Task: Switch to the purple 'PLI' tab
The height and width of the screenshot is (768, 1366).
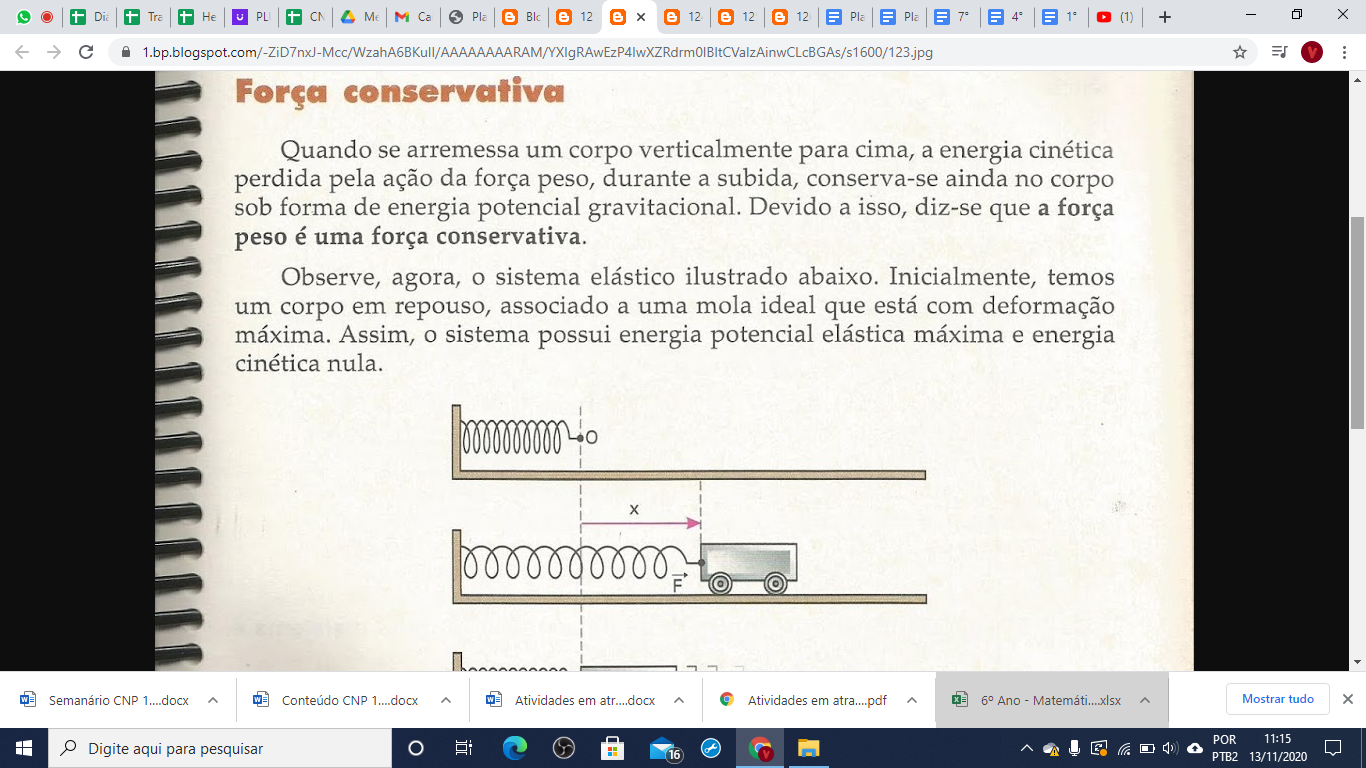Action: [x=252, y=17]
